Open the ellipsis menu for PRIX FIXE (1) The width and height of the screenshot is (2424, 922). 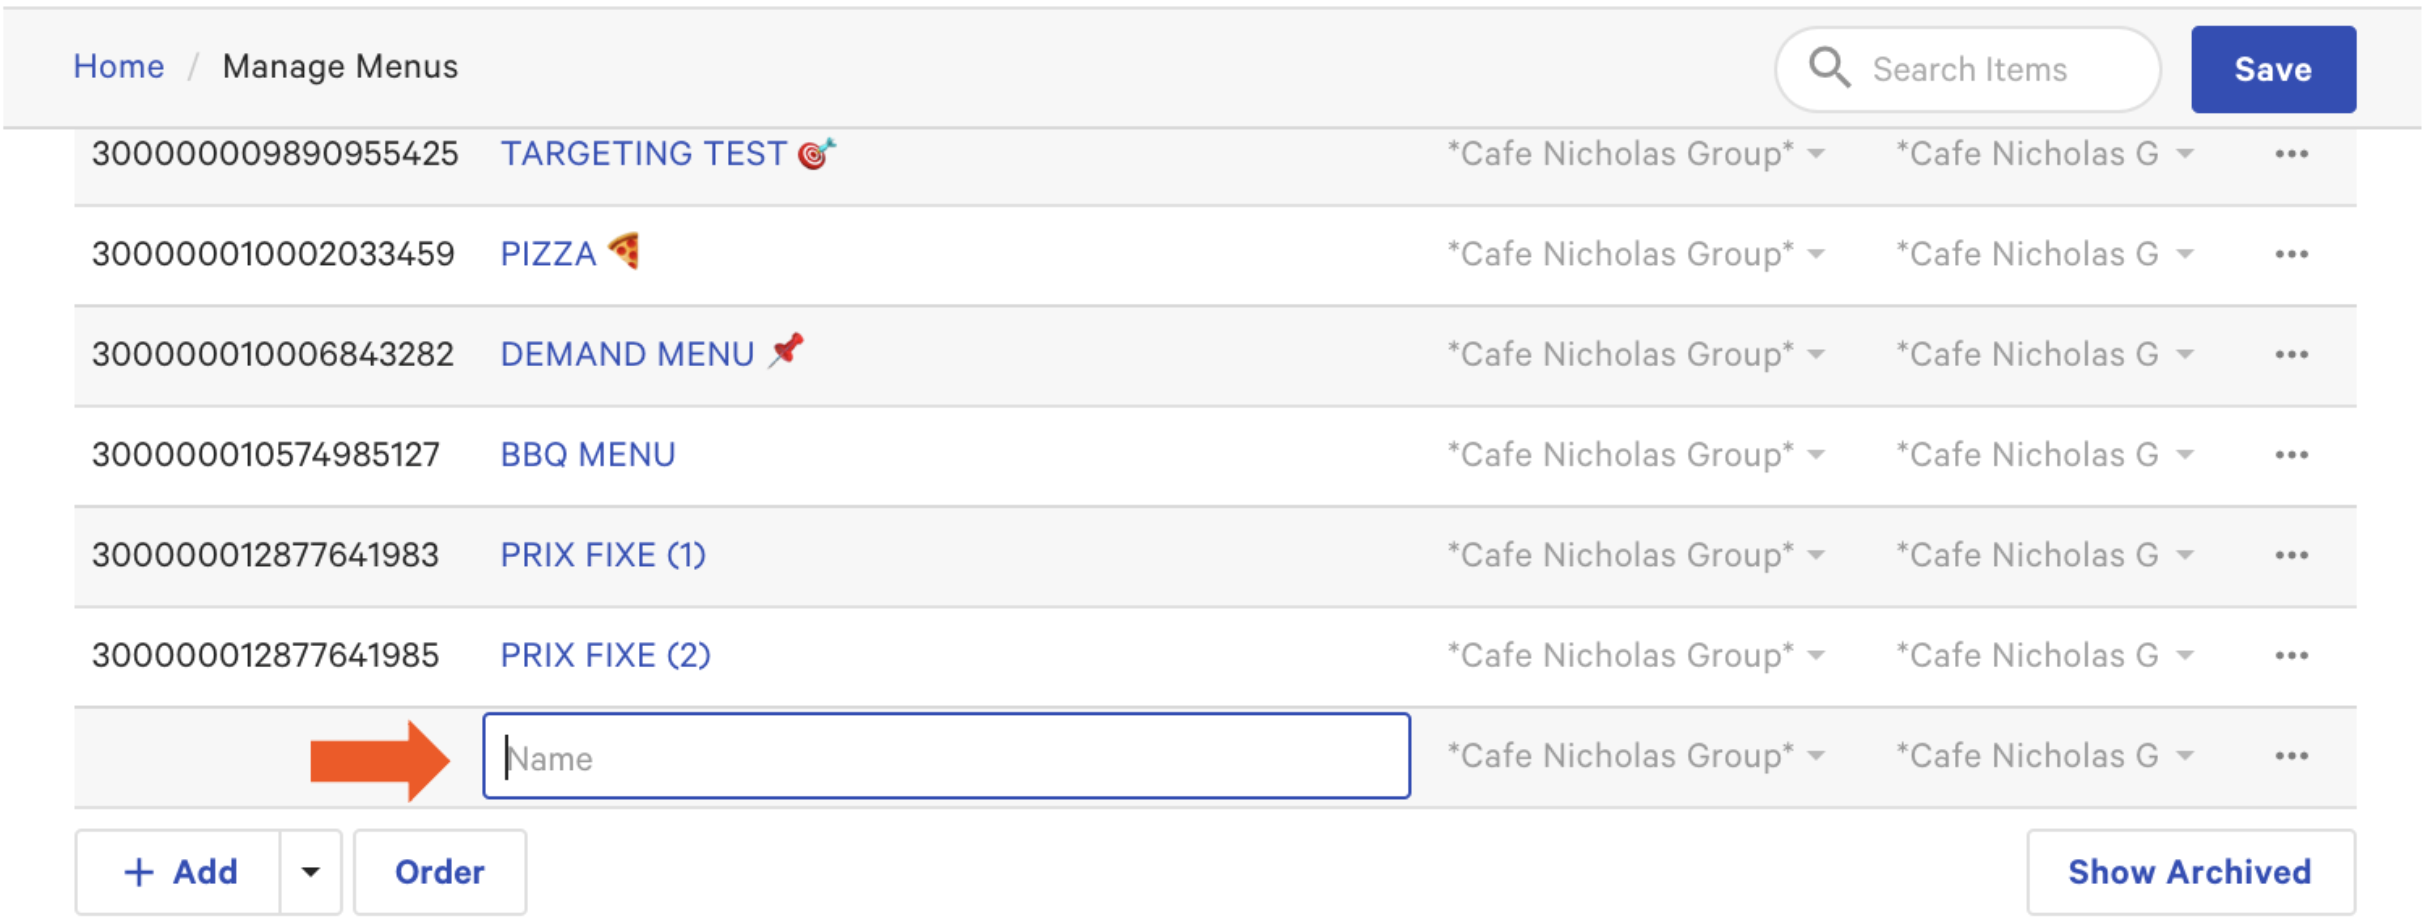2292,555
